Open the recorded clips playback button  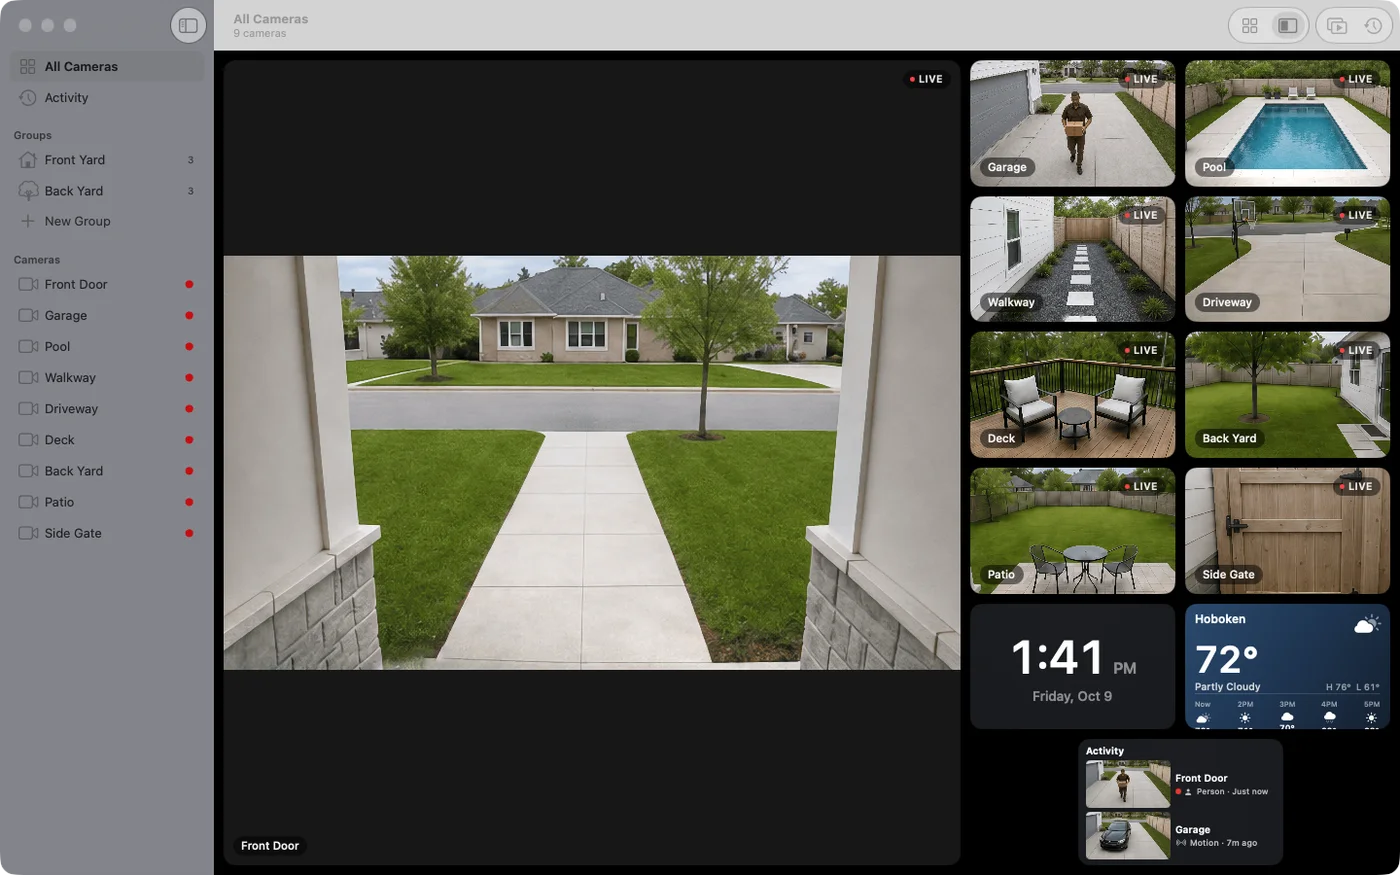pos(1337,26)
